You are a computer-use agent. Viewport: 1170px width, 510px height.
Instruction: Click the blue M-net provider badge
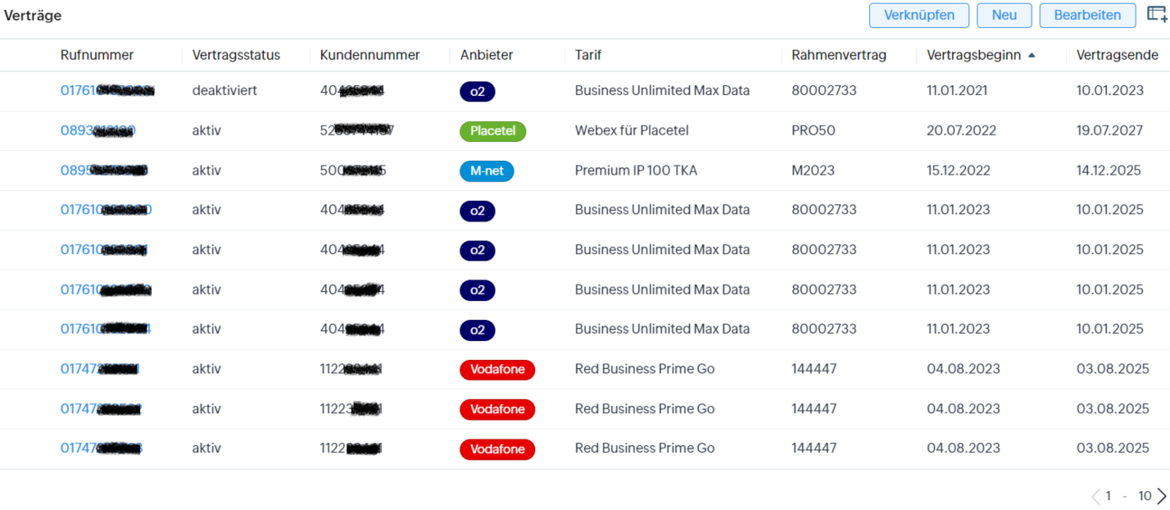[487, 171]
